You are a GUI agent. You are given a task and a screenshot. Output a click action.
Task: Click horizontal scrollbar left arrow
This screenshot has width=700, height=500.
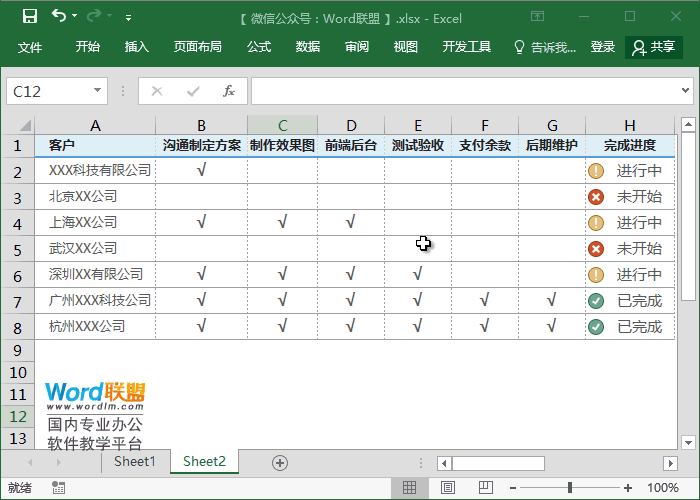tap(444, 463)
